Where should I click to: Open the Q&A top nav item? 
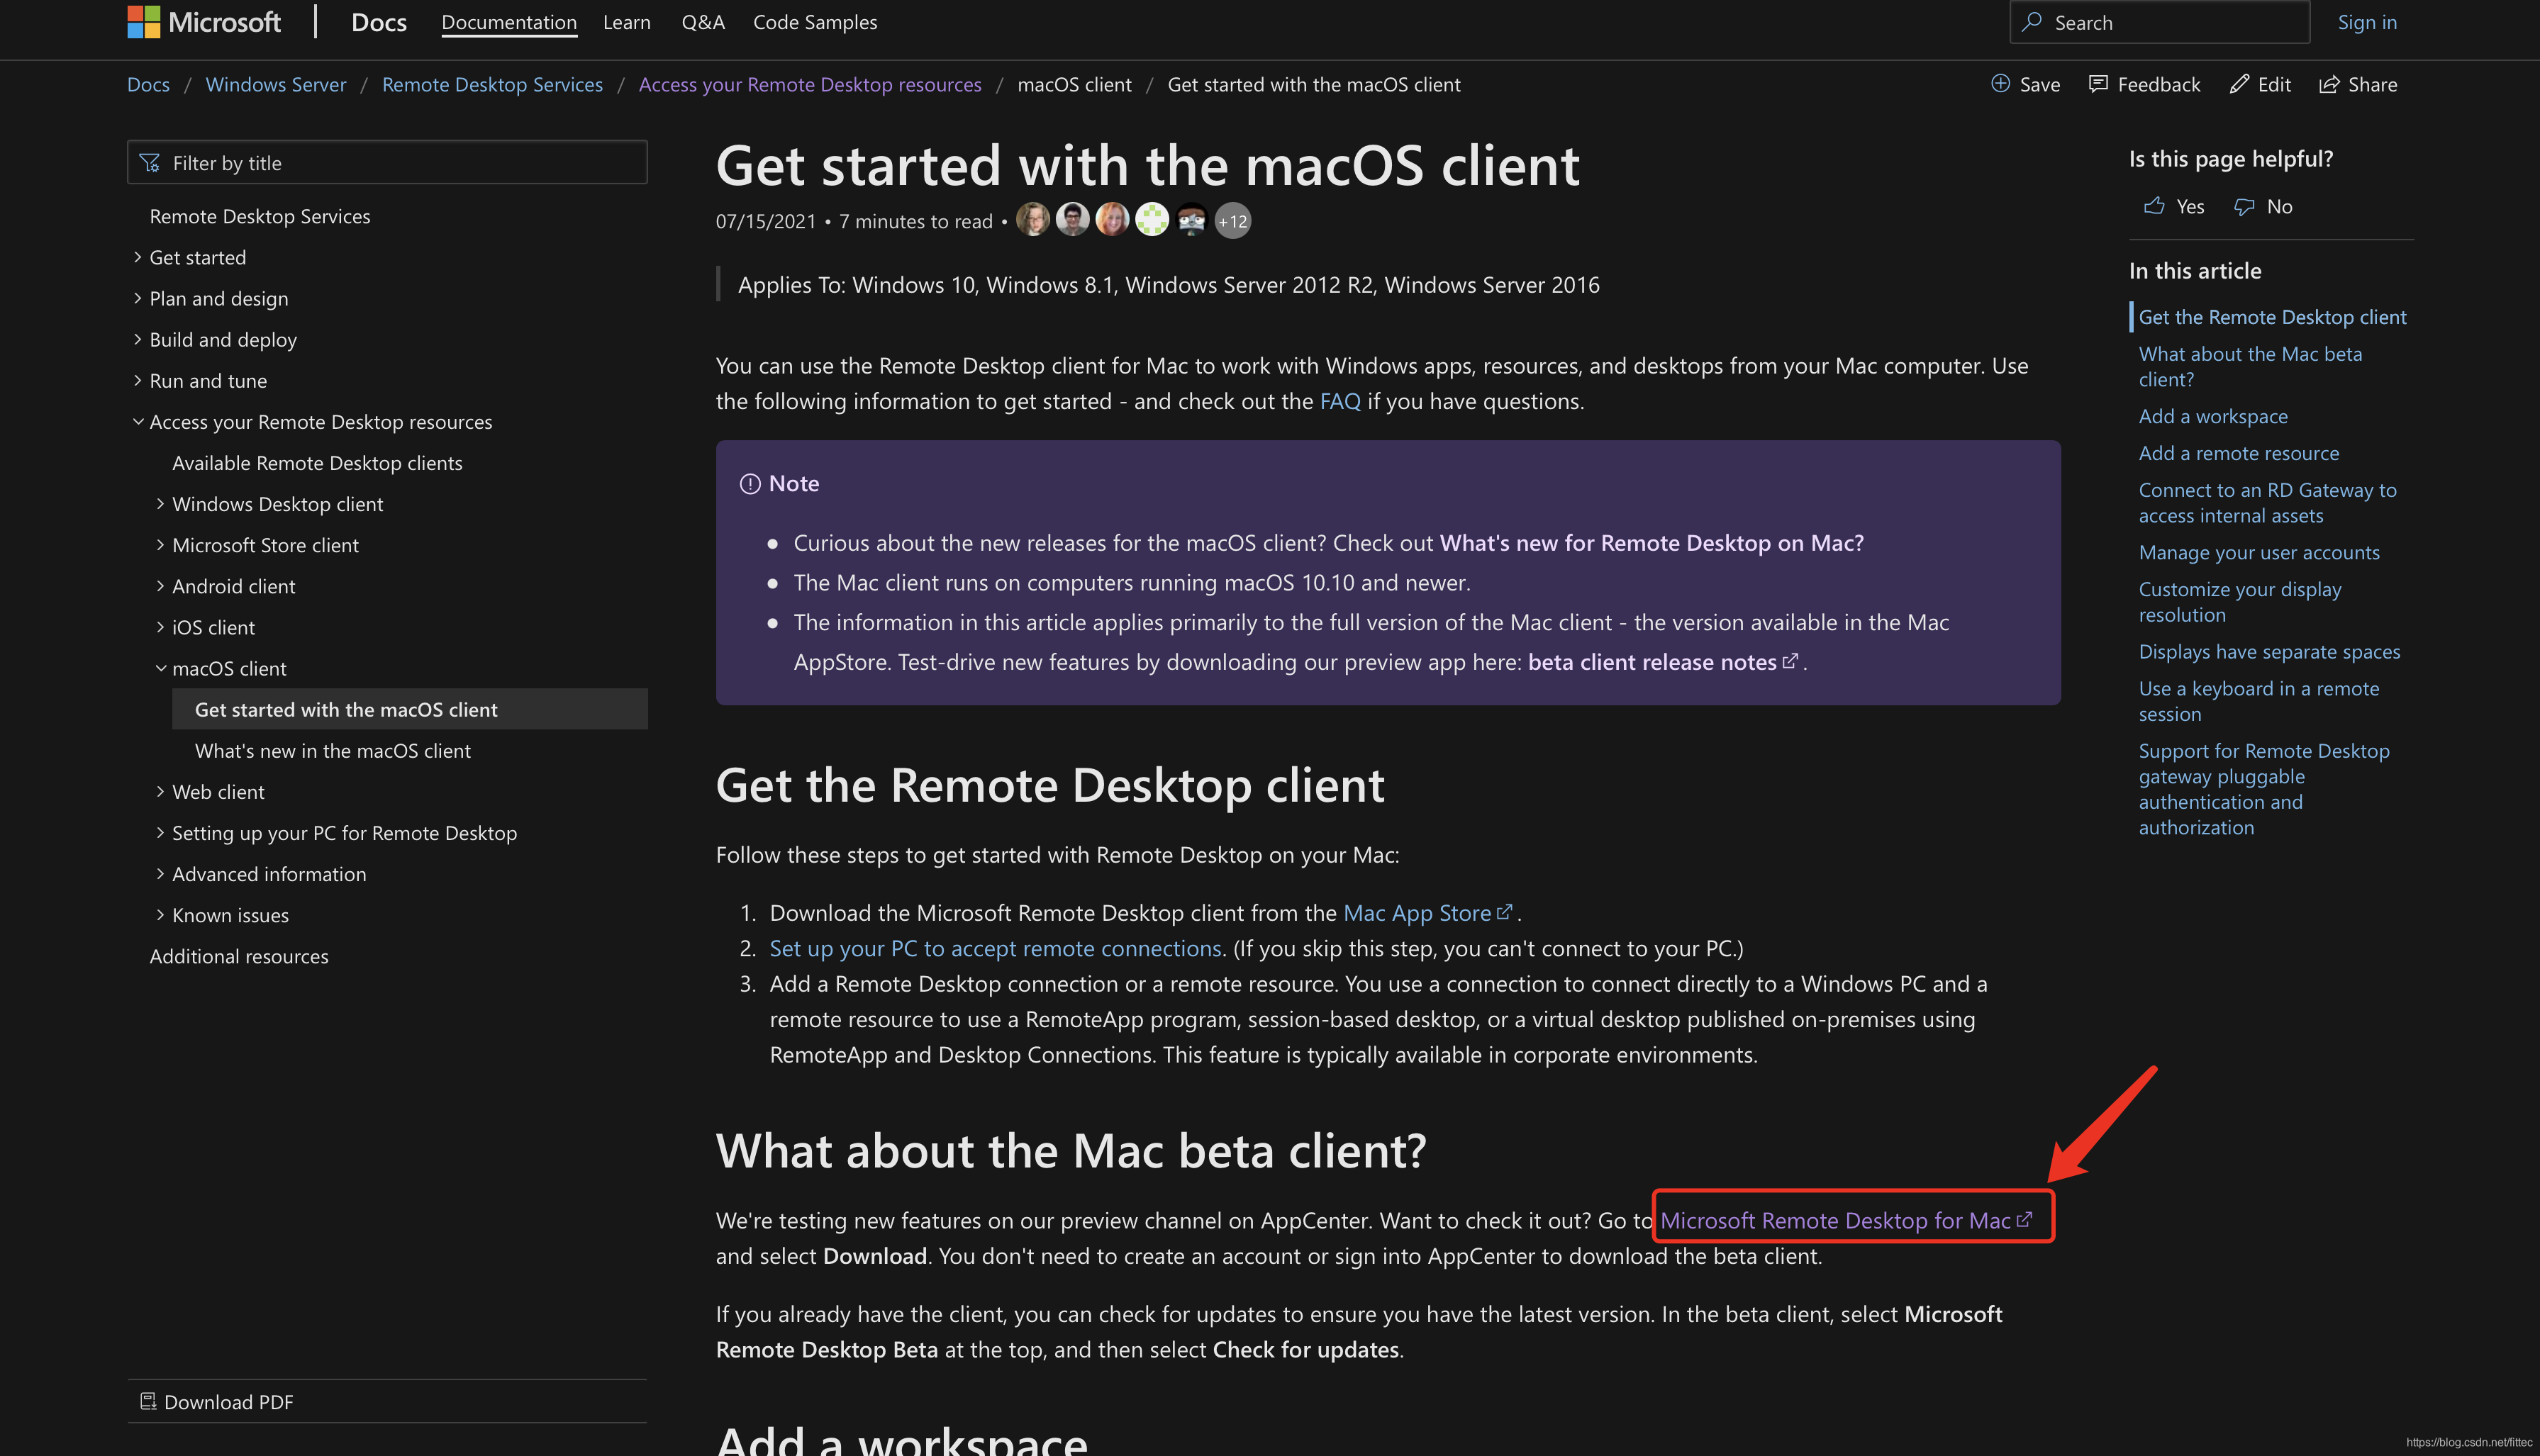pyautogui.click(x=703, y=22)
